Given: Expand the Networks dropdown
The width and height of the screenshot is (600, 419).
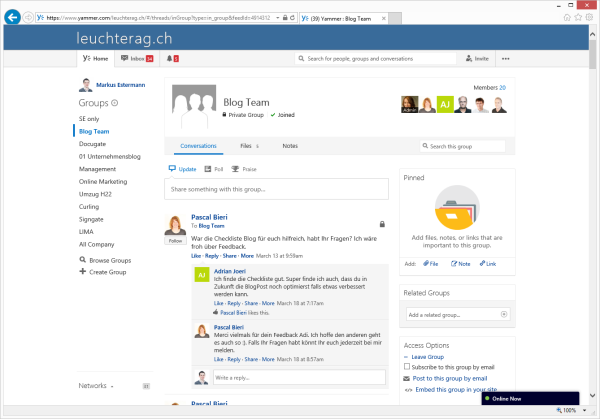Looking at the screenshot, I should [96, 386].
